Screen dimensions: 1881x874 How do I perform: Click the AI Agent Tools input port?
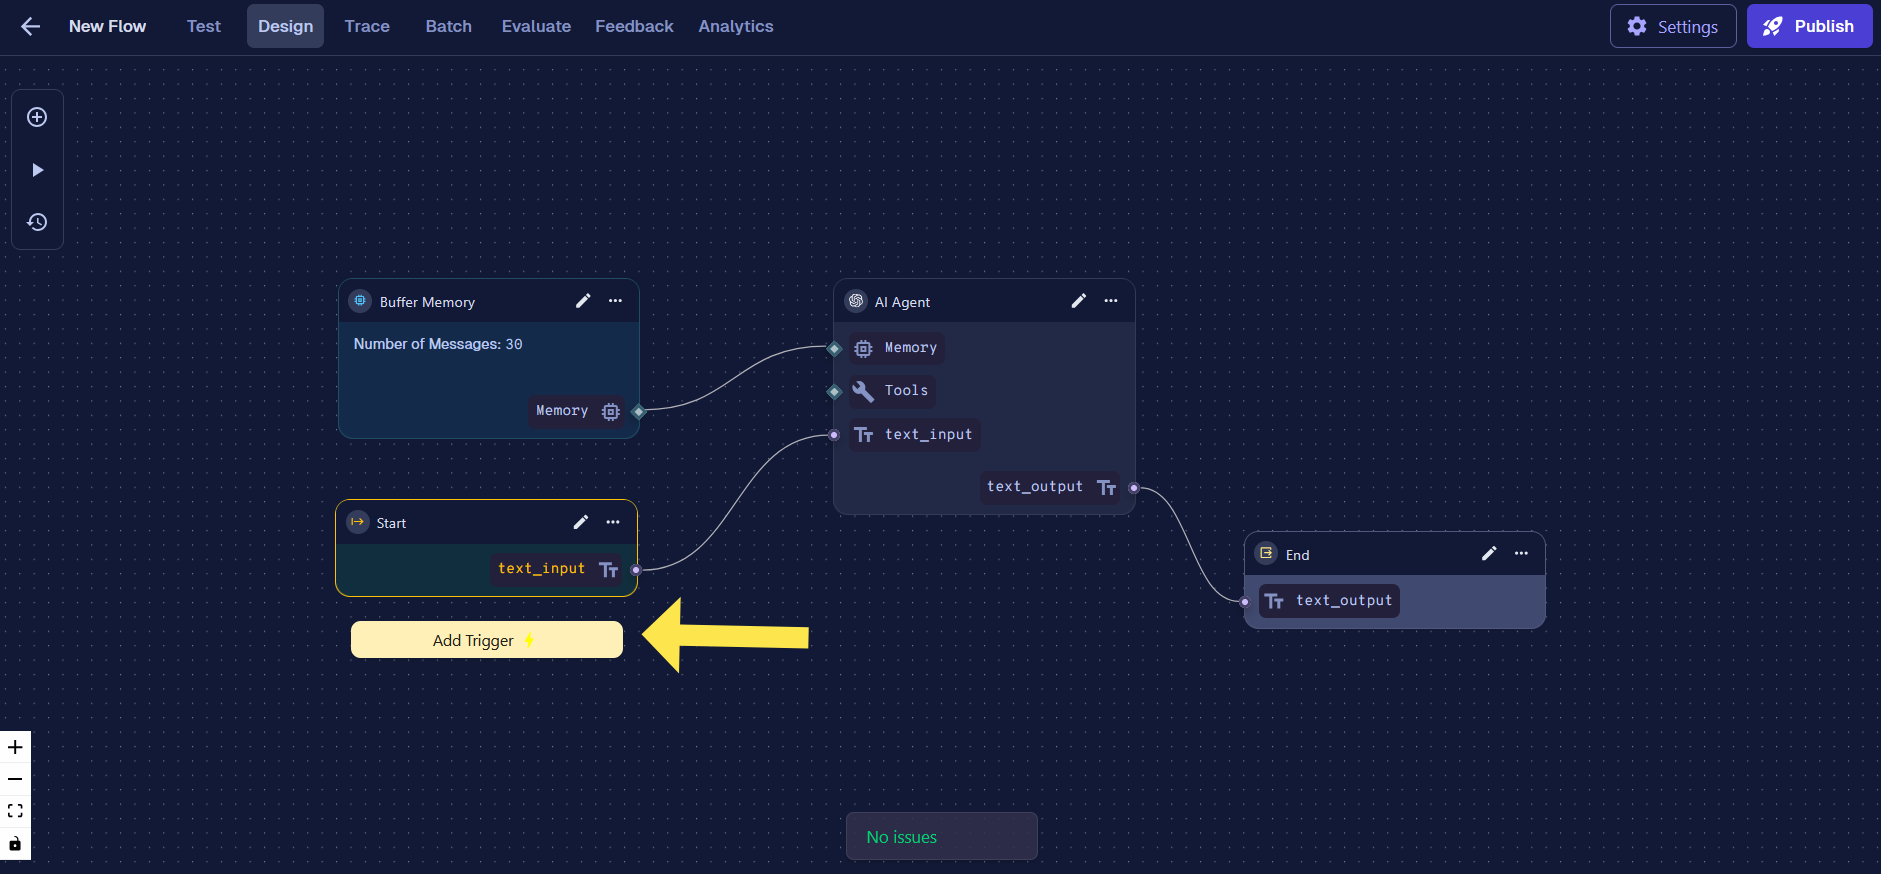coord(834,391)
